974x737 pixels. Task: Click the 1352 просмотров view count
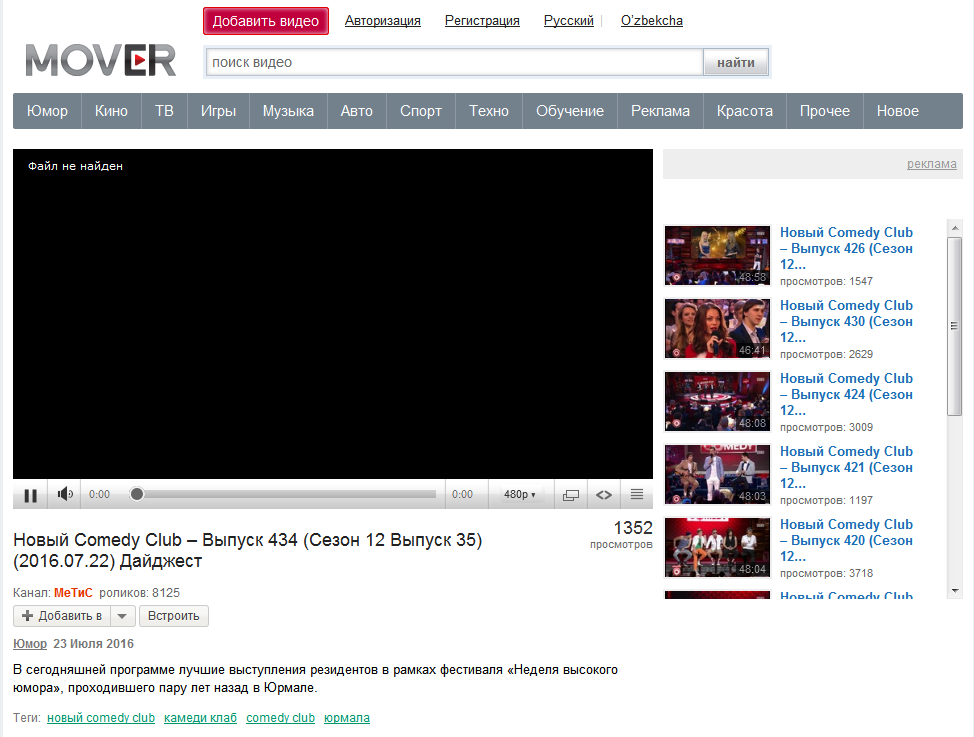click(x=621, y=535)
